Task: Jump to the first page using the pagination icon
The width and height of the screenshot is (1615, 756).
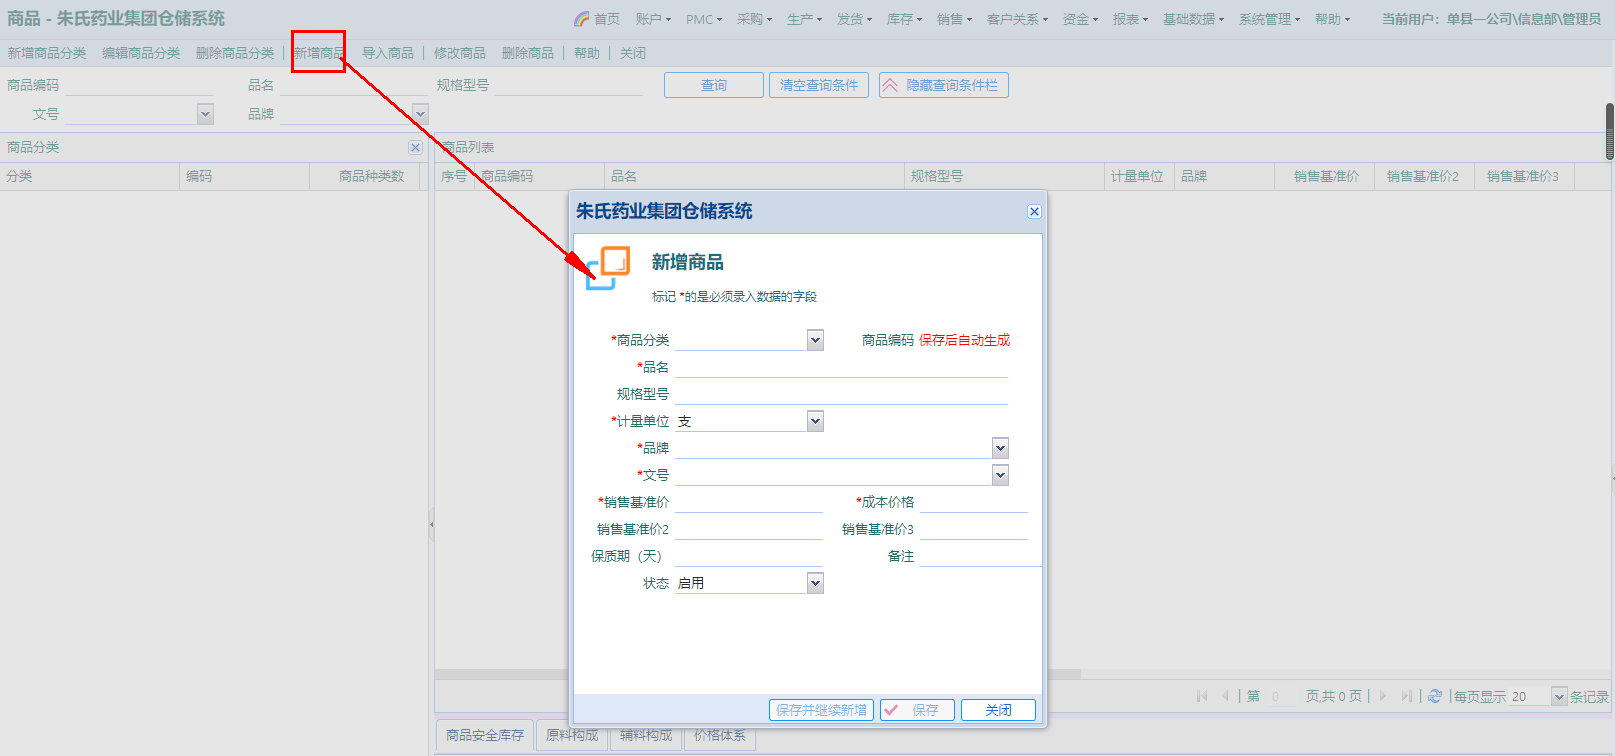Action: pos(1202,696)
